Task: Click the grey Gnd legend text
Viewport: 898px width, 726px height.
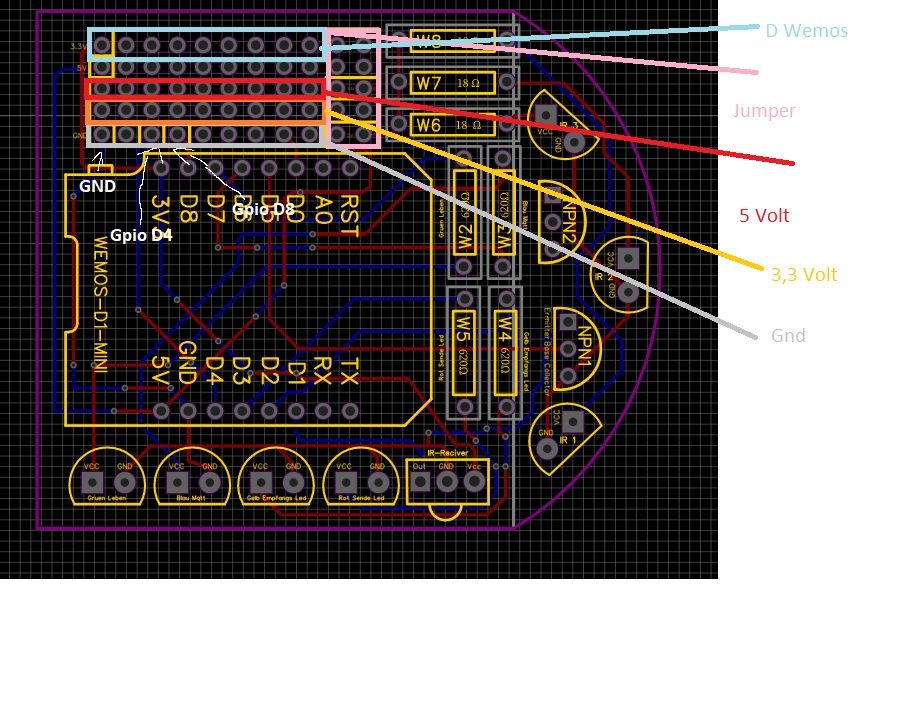Action: click(x=788, y=335)
